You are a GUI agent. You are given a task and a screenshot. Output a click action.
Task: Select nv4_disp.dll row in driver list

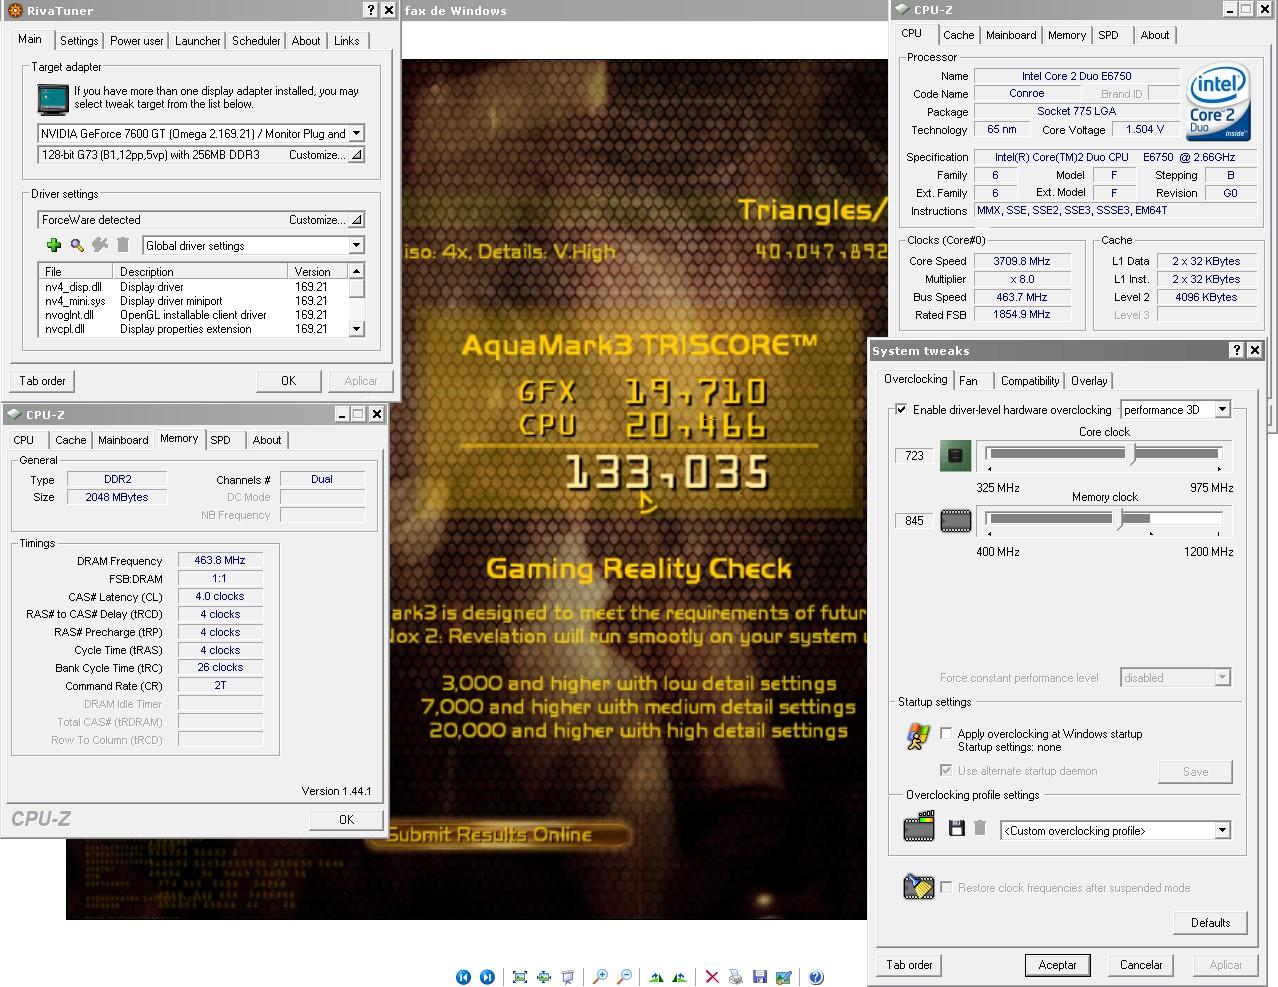click(x=193, y=287)
